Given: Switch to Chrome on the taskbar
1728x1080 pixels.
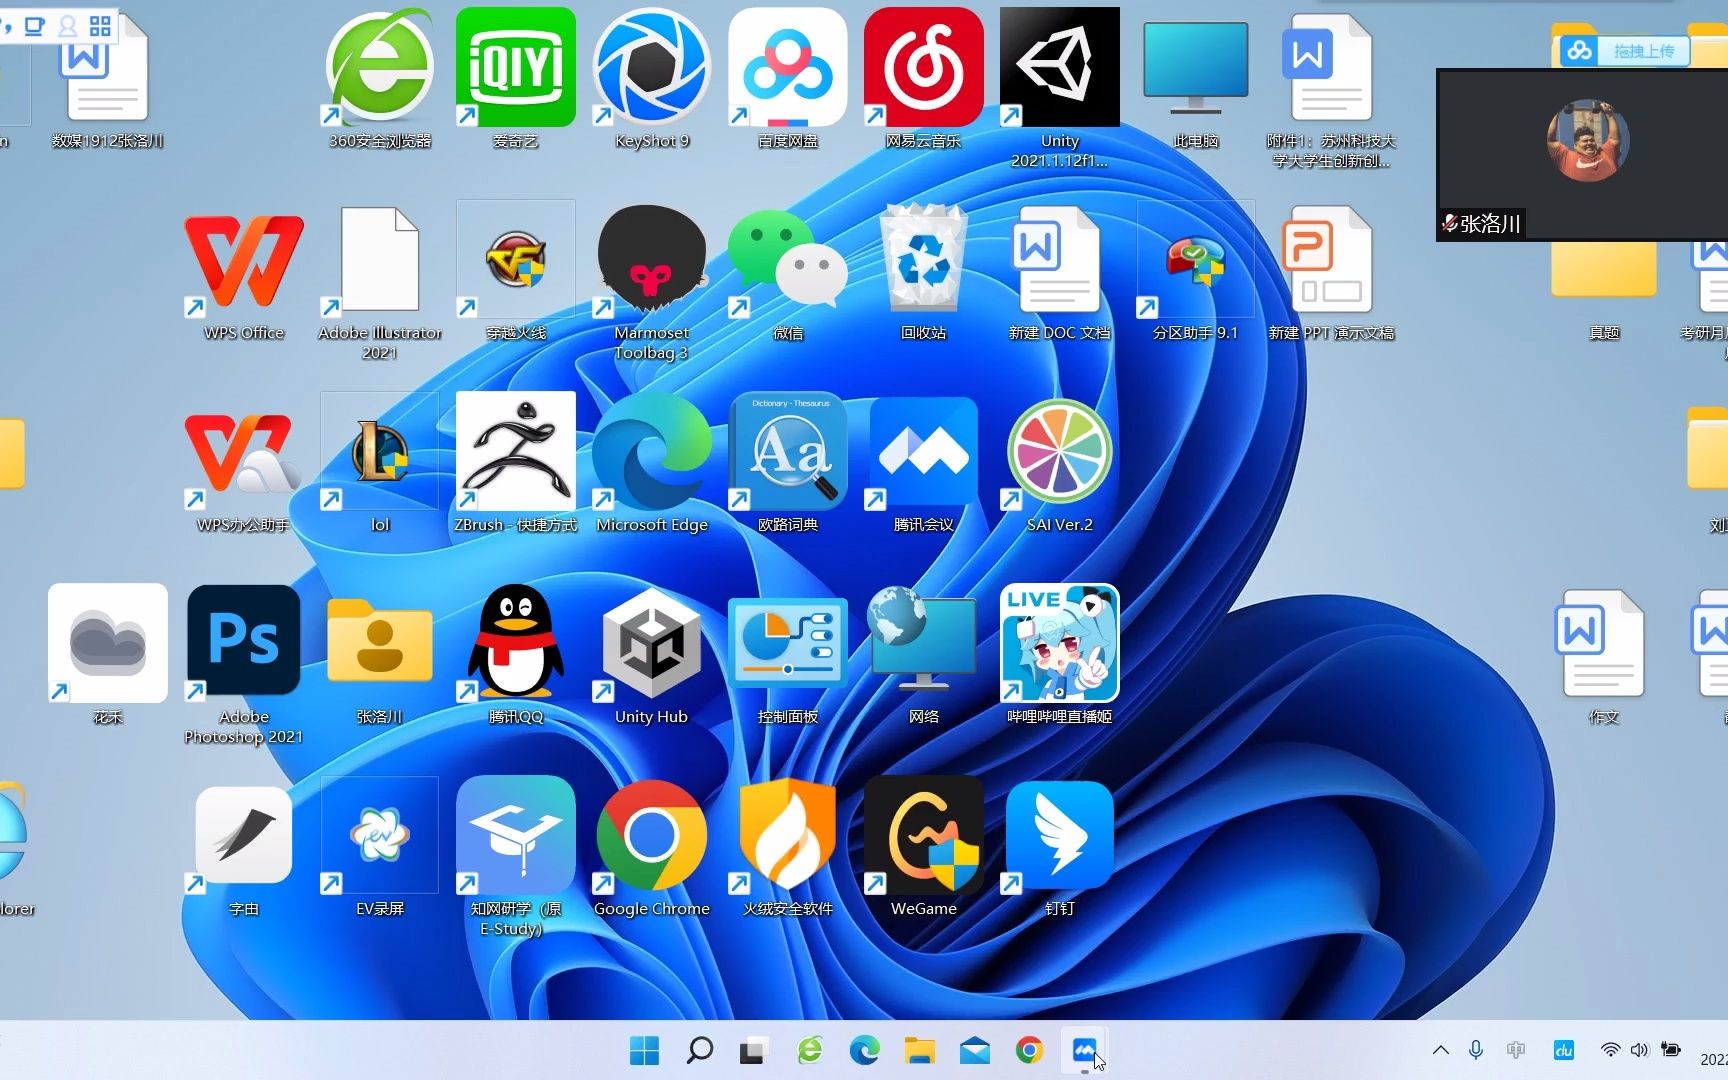Looking at the screenshot, I should tap(1029, 1050).
